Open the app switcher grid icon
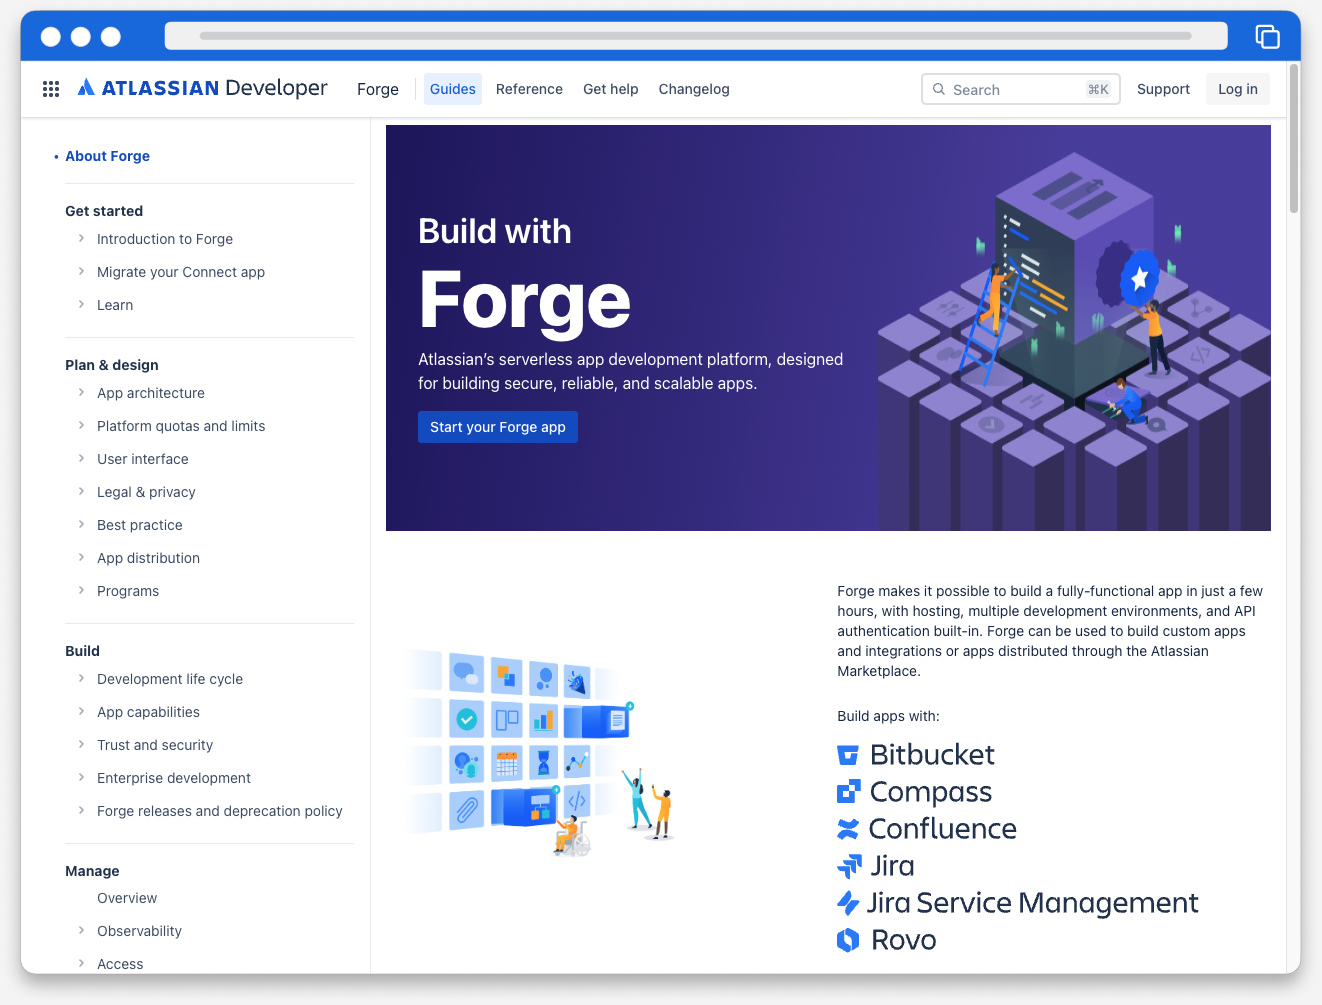 tap(51, 89)
